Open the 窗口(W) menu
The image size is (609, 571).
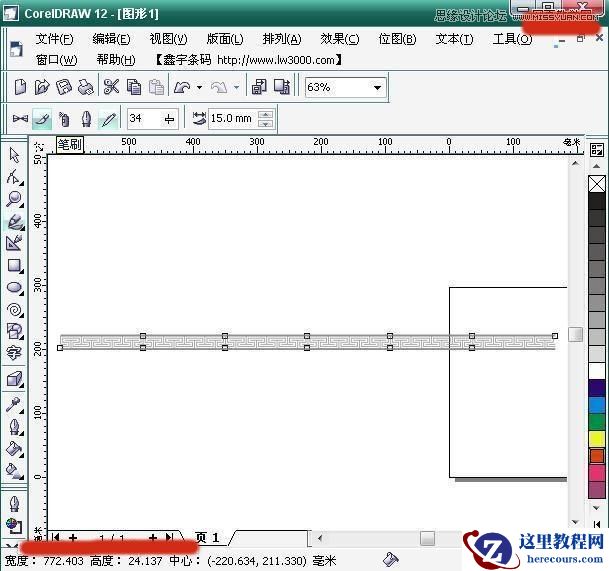point(56,60)
